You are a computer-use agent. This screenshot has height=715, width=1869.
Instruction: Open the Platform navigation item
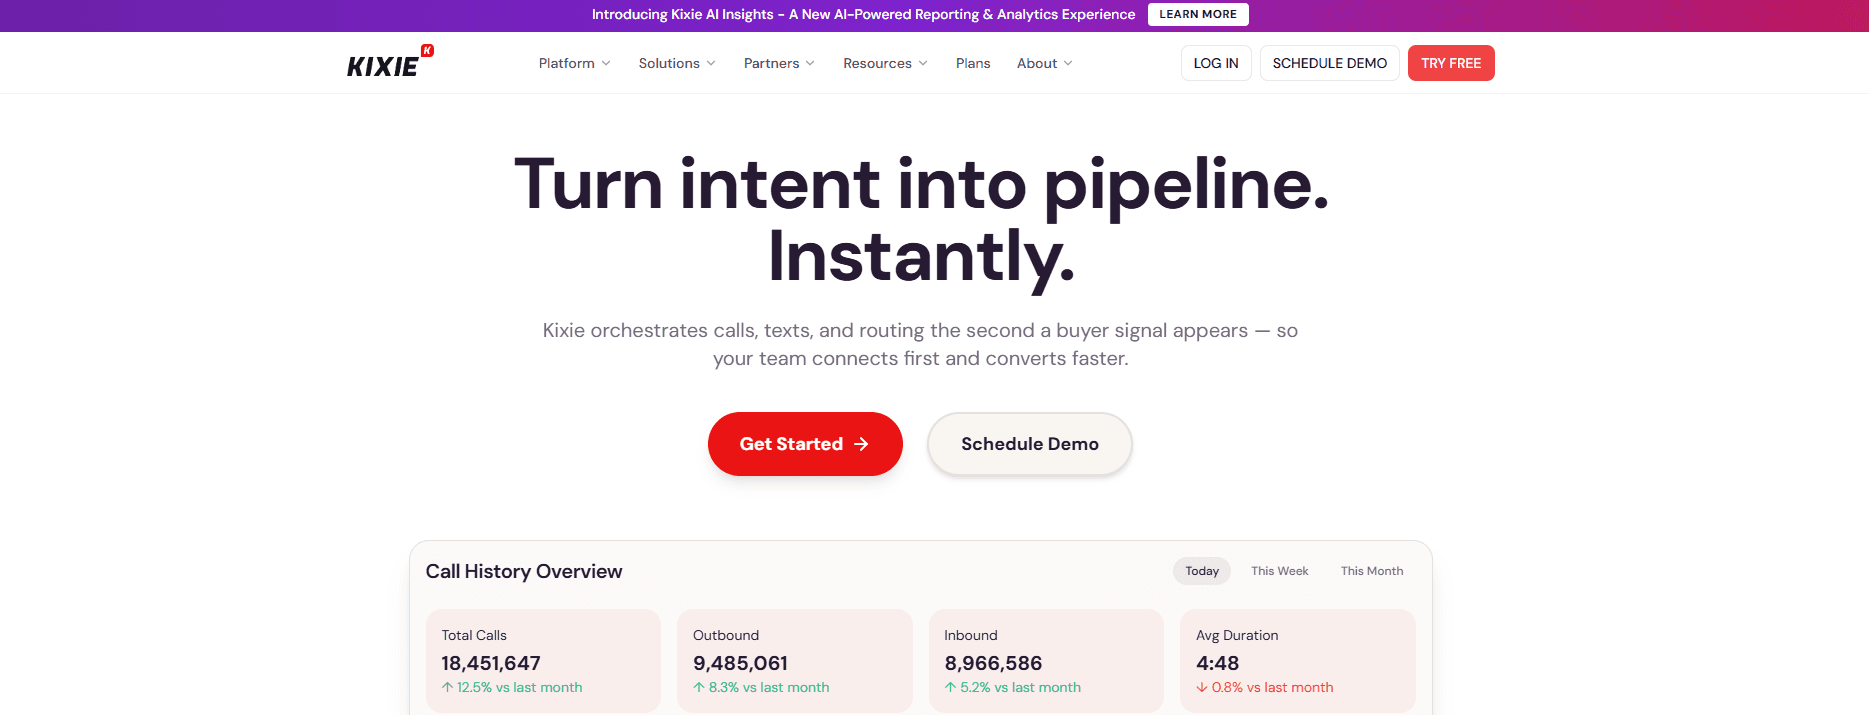(575, 63)
